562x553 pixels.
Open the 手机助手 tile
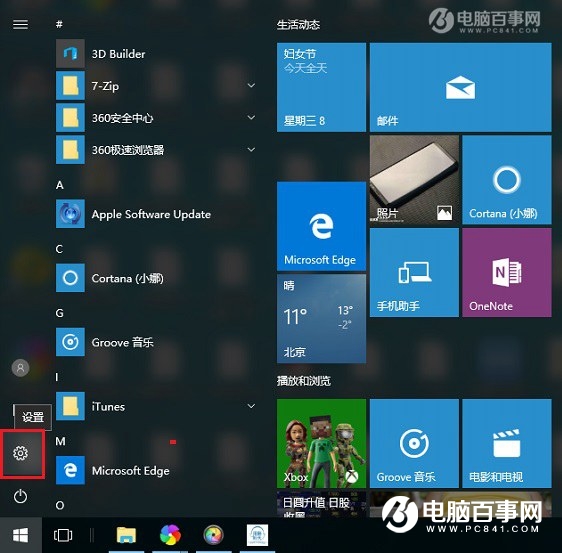tap(414, 272)
